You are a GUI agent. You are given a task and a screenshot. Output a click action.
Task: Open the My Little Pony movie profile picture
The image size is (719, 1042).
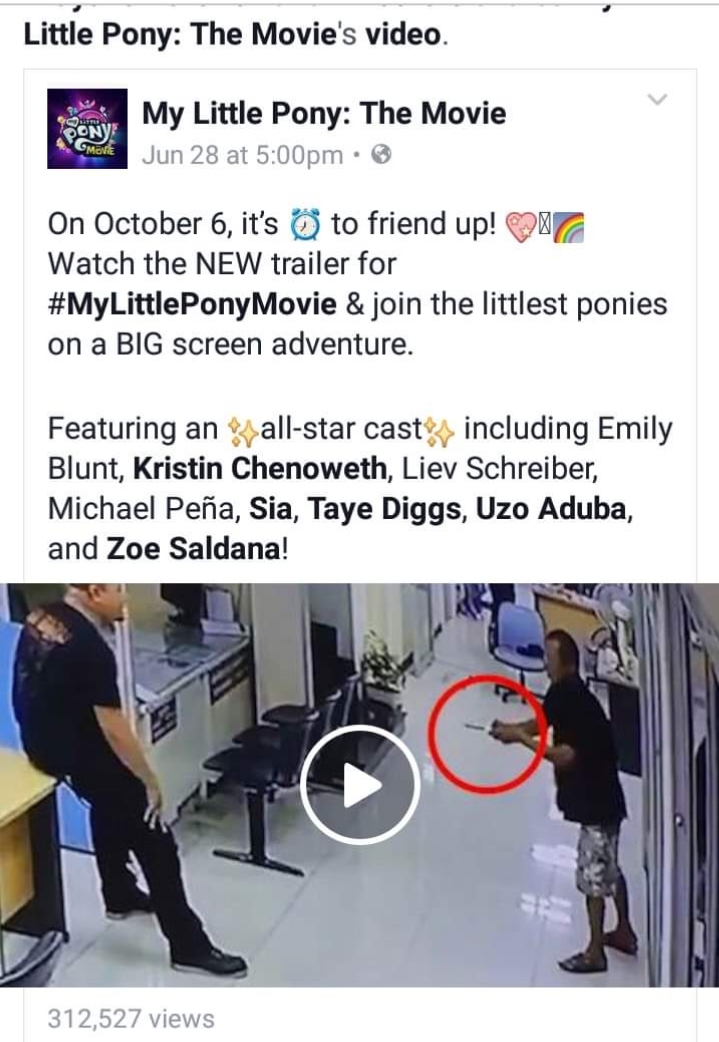click(87, 128)
